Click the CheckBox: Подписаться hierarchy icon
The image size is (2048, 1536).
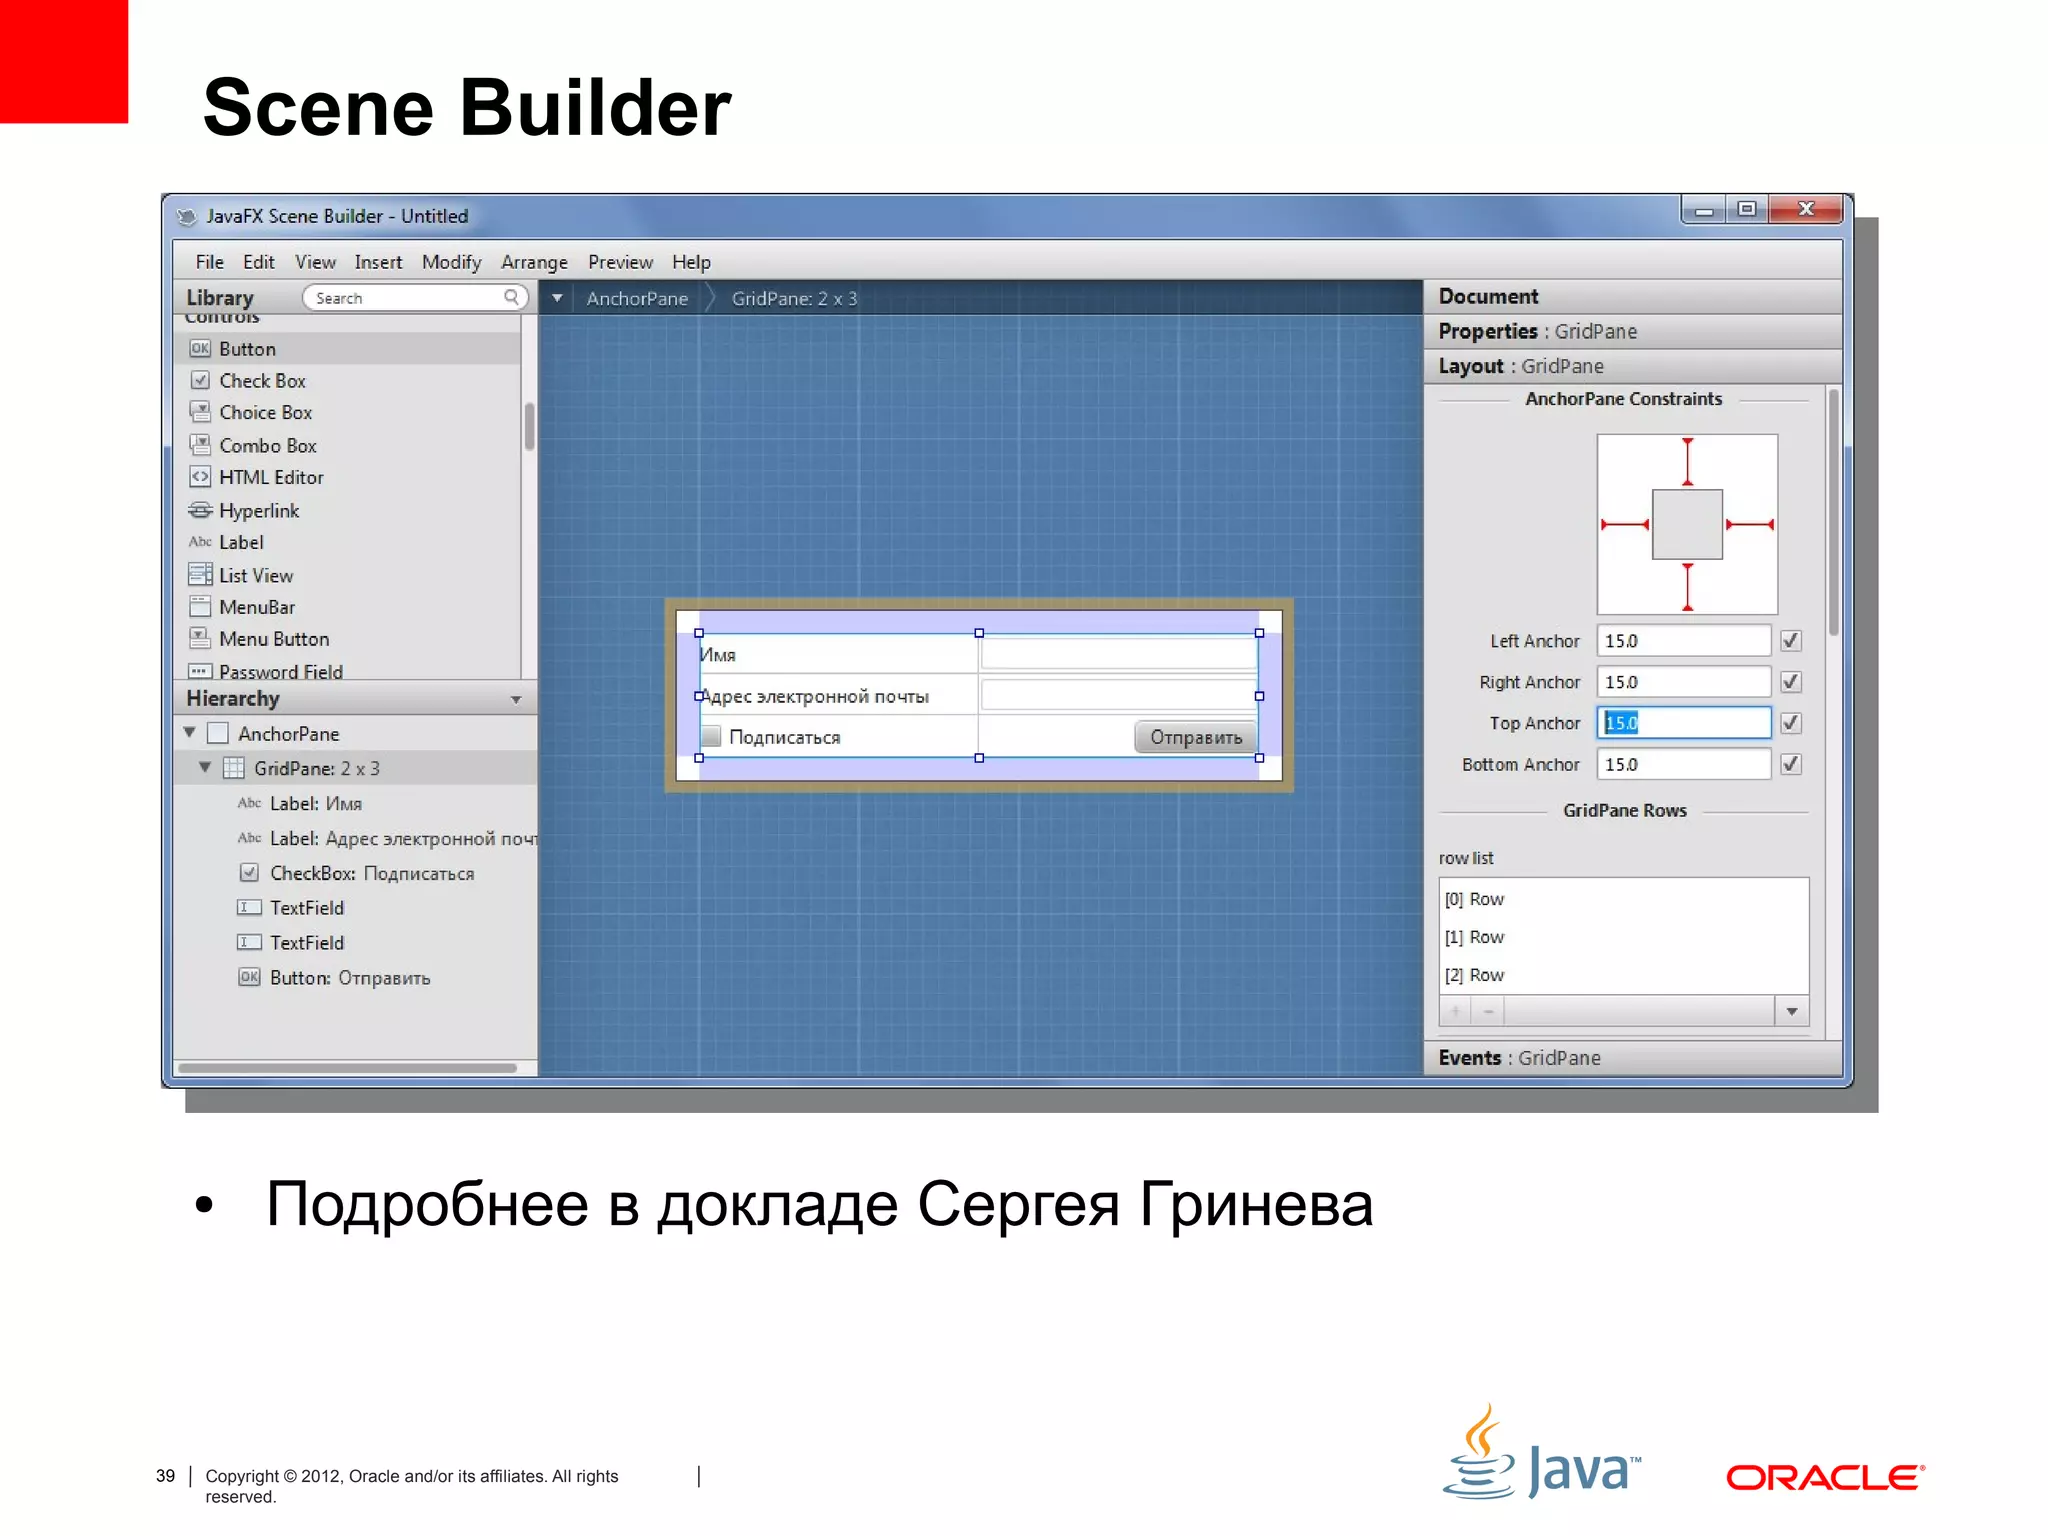[x=249, y=872]
